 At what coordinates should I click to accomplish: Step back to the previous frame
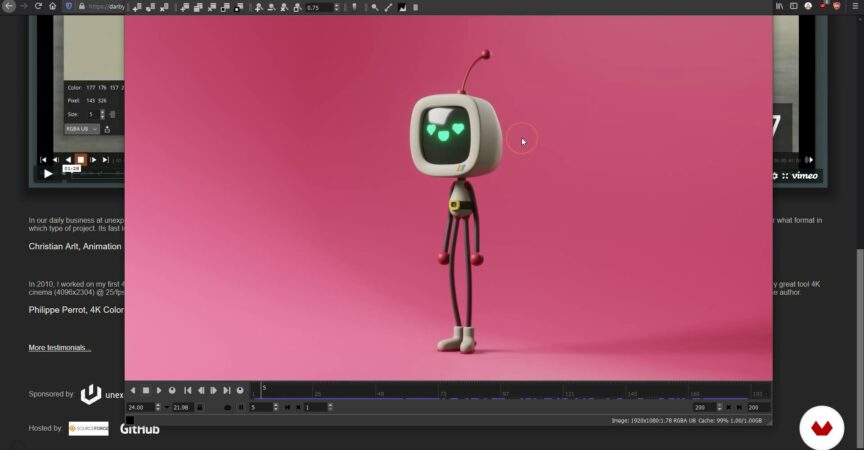coord(201,390)
